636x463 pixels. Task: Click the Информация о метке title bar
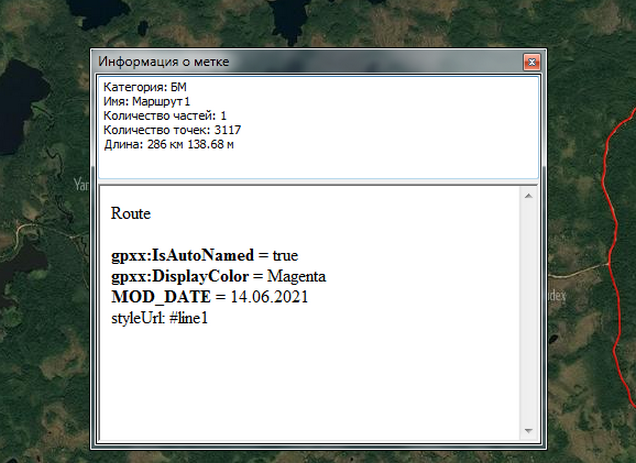[x=300, y=62]
